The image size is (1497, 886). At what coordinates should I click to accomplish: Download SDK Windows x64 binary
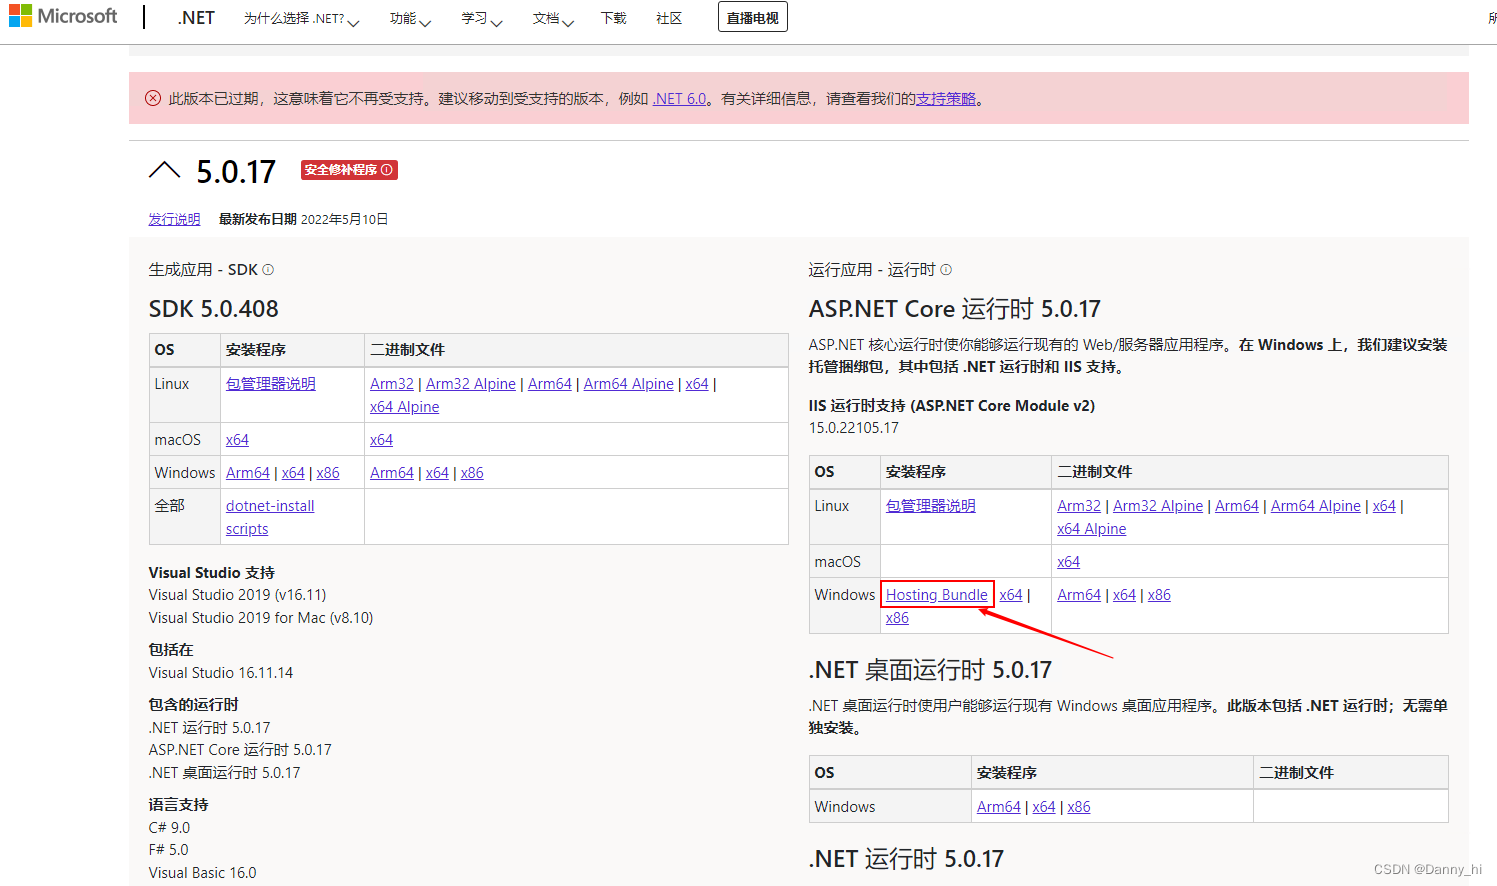tap(437, 473)
